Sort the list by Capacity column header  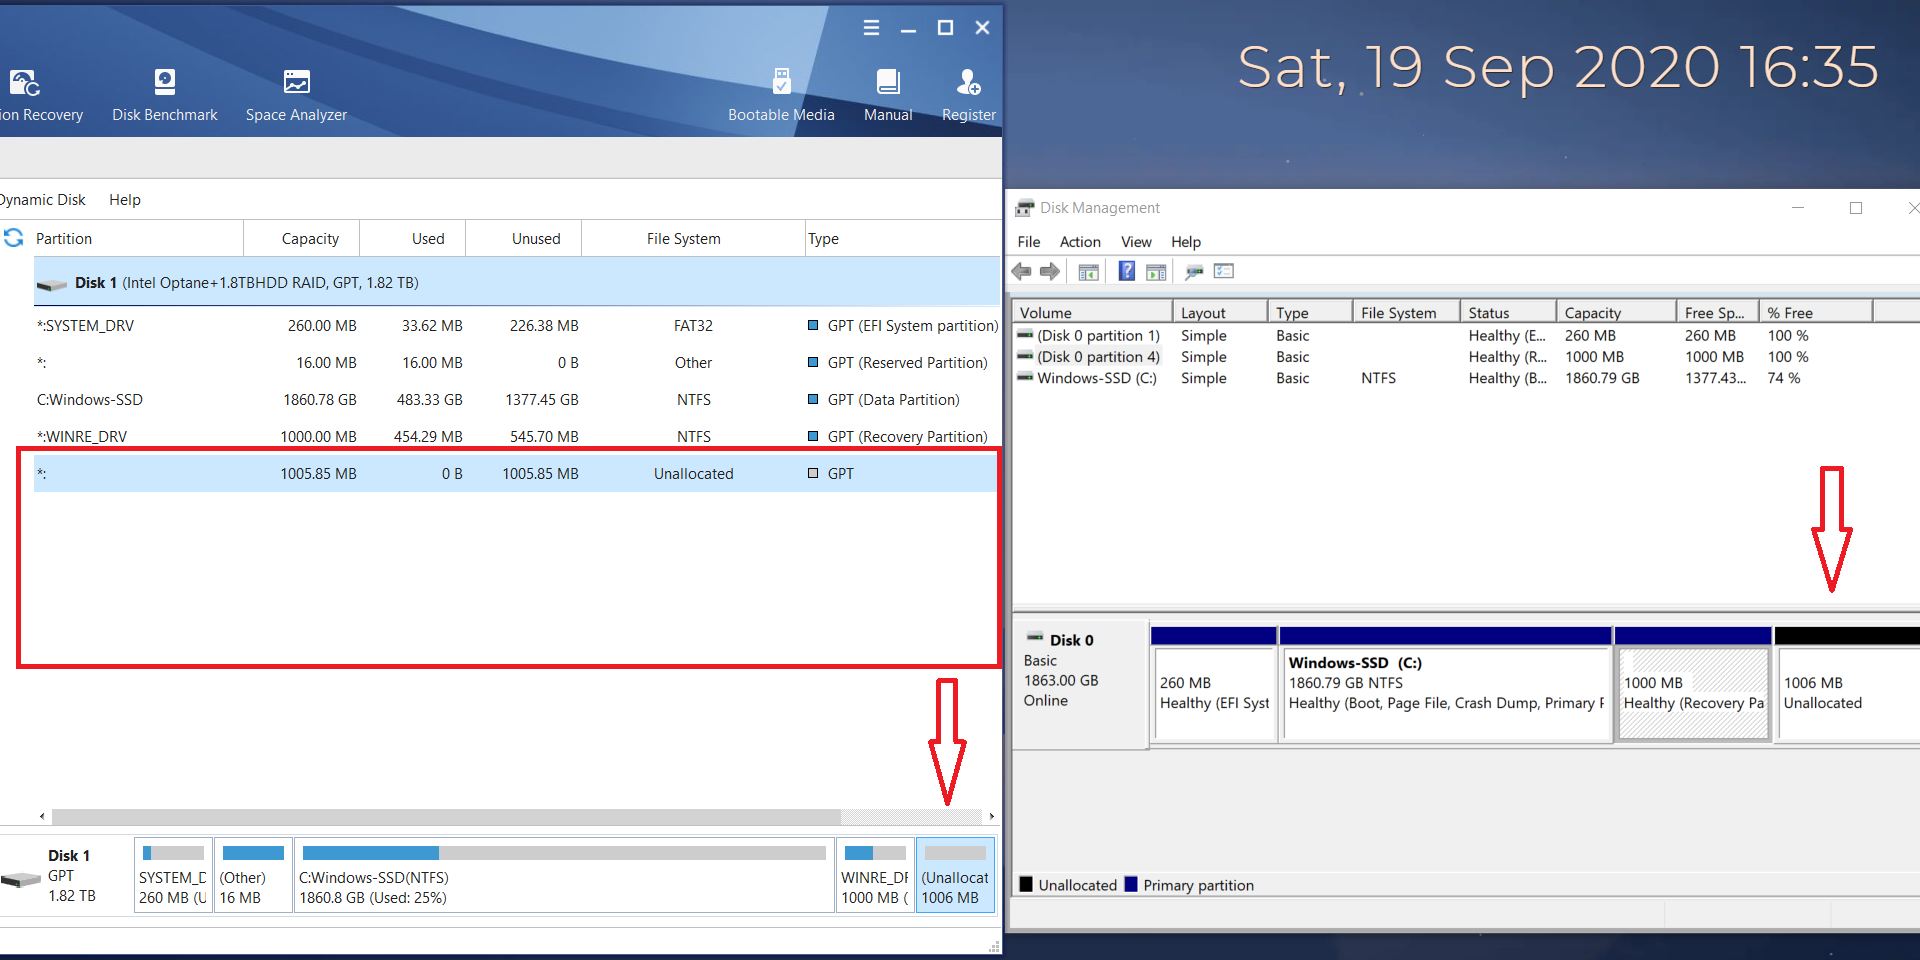coord(310,239)
